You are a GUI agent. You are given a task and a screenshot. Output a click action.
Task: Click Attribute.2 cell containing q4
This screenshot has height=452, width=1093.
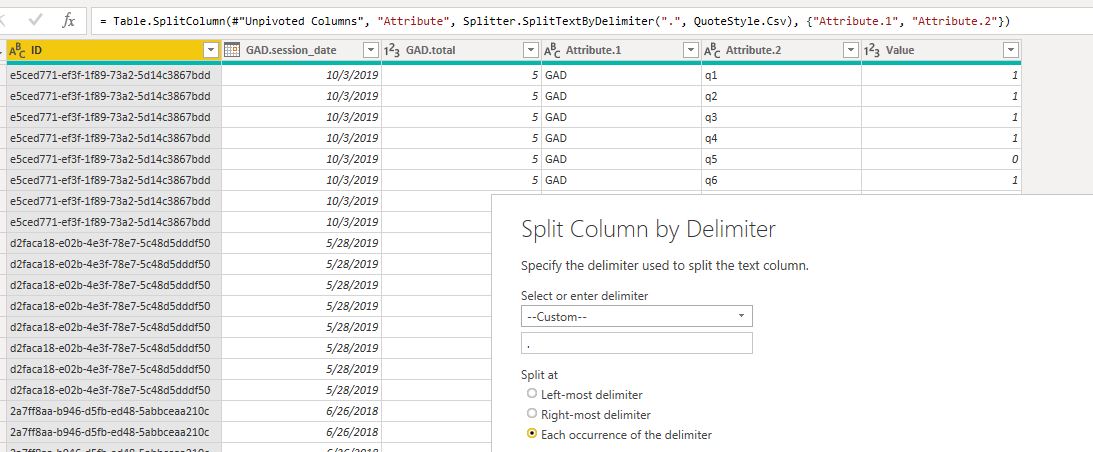pyautogui.click(x=781, y=138)
